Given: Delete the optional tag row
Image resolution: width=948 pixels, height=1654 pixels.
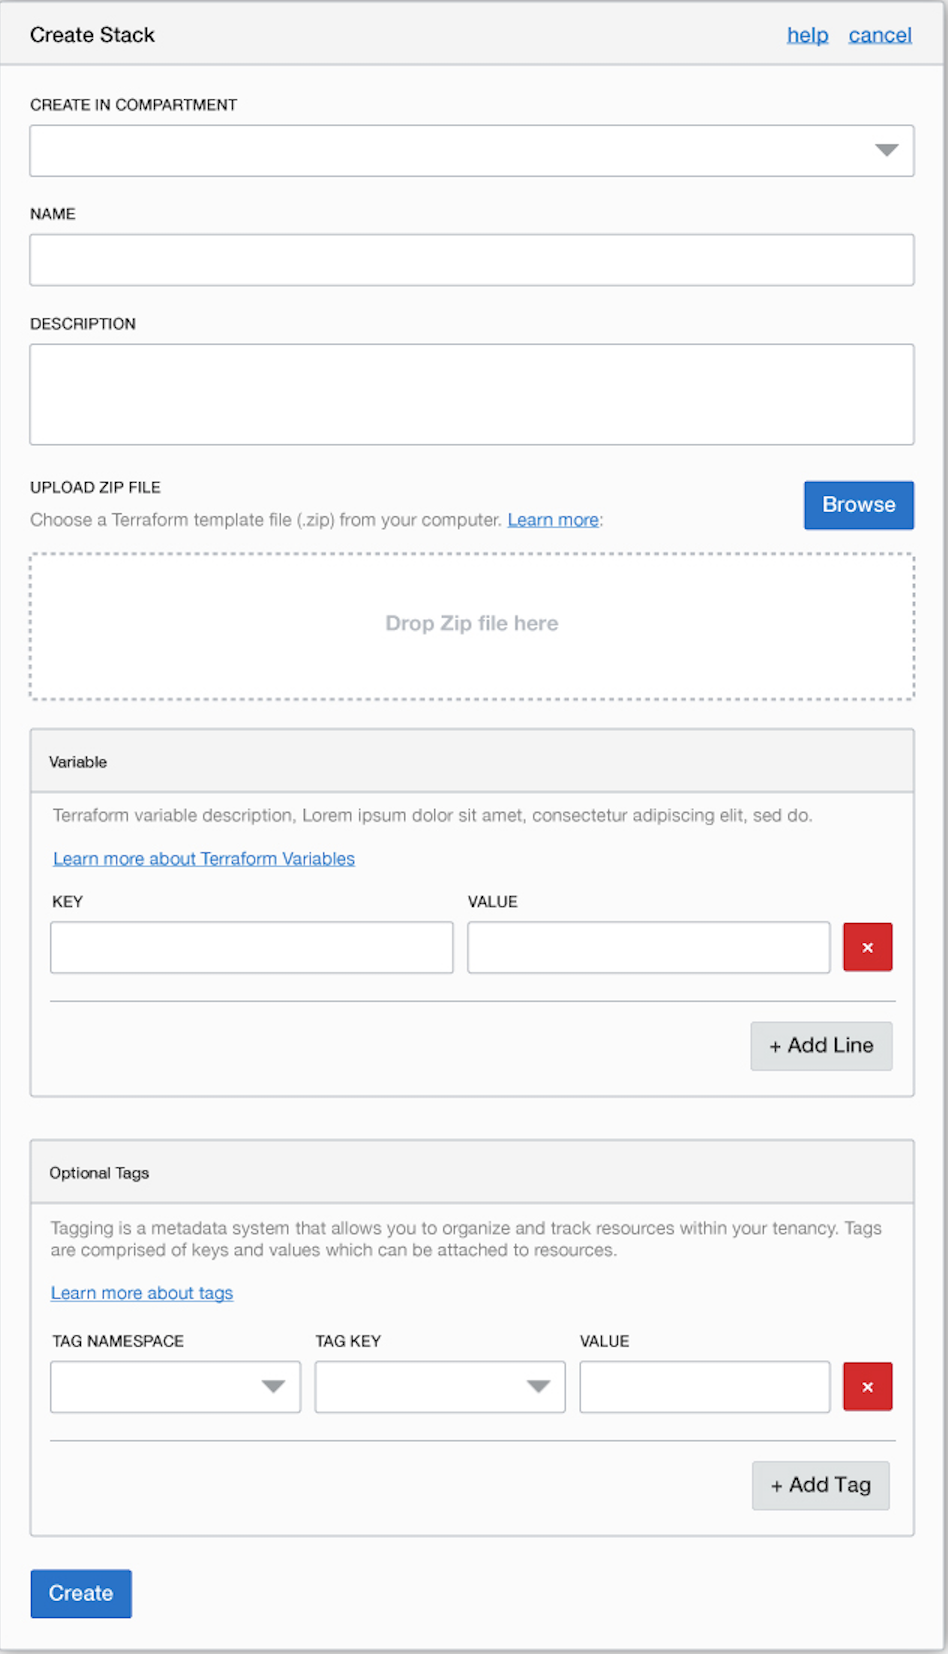Looking at the screenshot, I should (867, 1387).
